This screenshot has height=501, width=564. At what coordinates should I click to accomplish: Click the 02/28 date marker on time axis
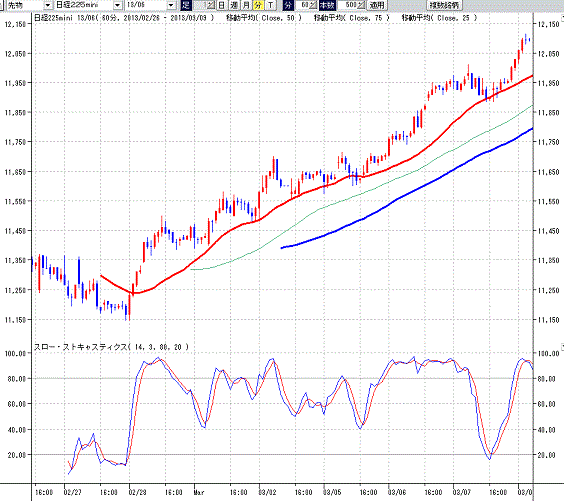point(138,492)
